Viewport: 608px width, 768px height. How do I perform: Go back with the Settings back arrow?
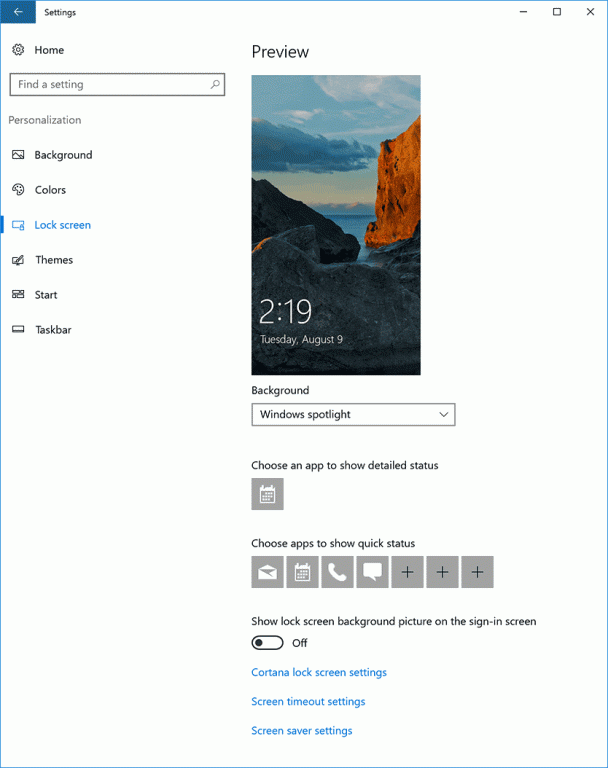tap(18, 13)
